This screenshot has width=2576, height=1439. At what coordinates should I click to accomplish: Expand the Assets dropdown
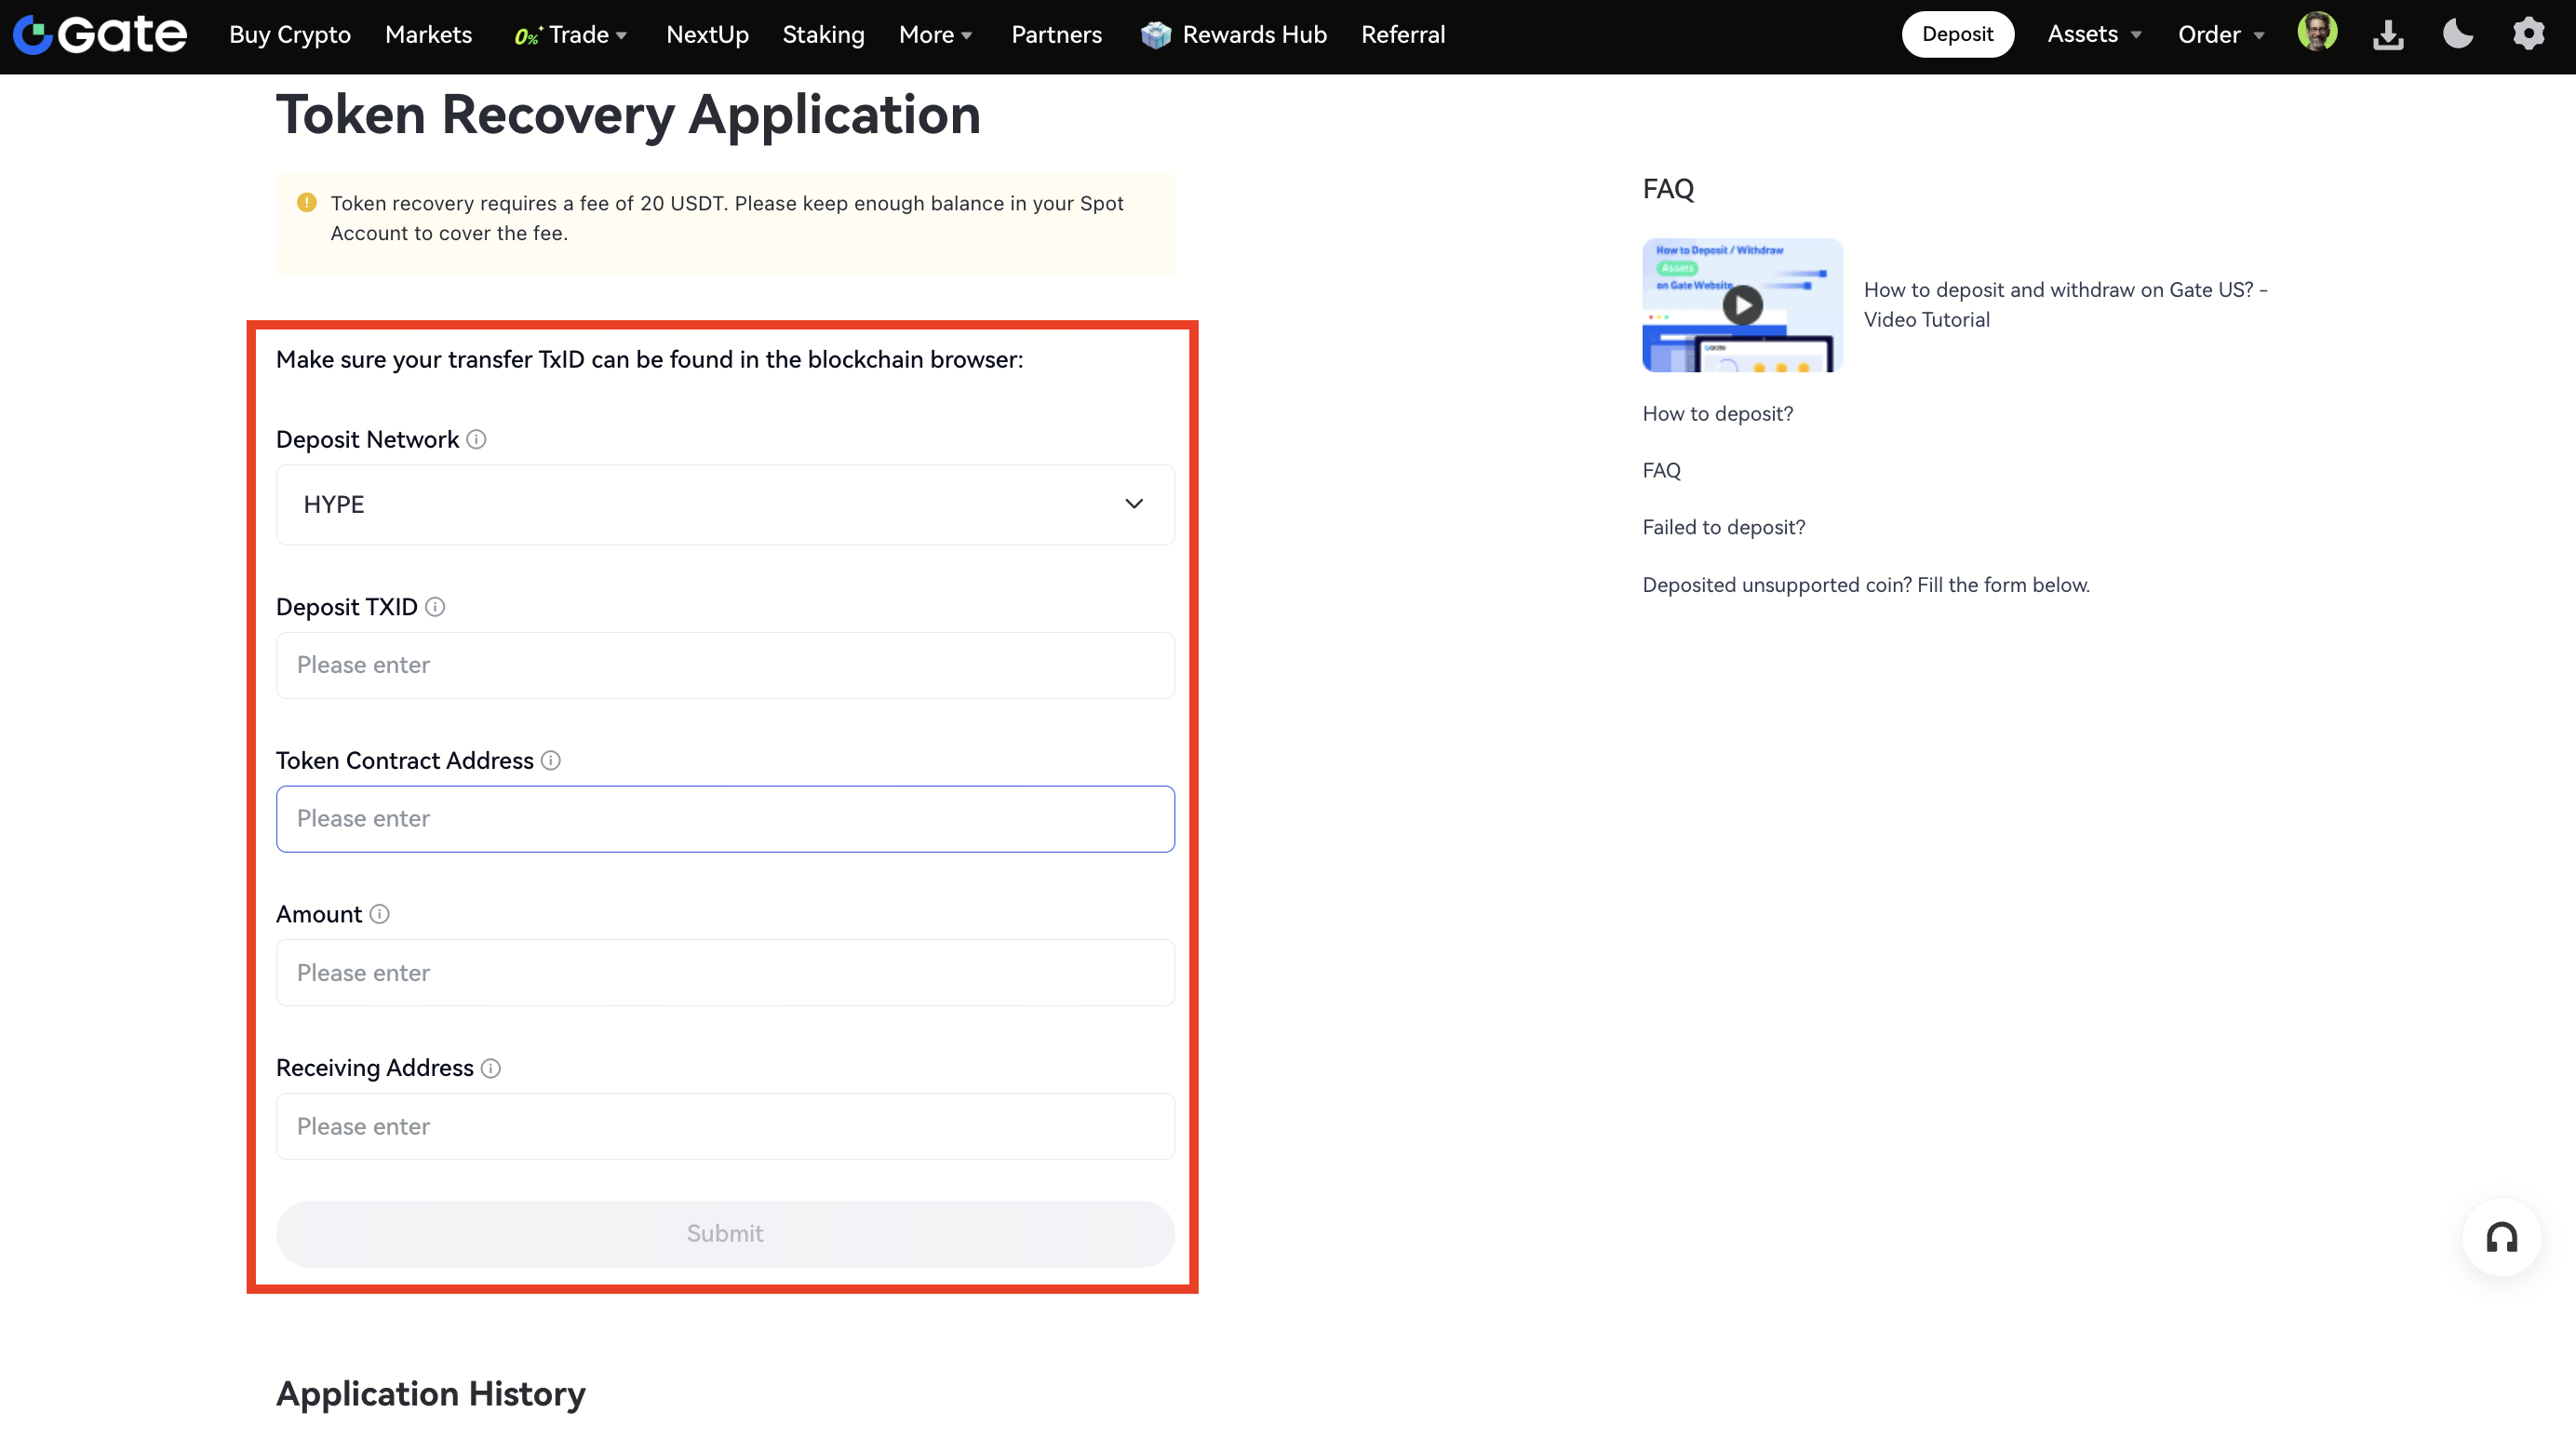coord(2094,35)
